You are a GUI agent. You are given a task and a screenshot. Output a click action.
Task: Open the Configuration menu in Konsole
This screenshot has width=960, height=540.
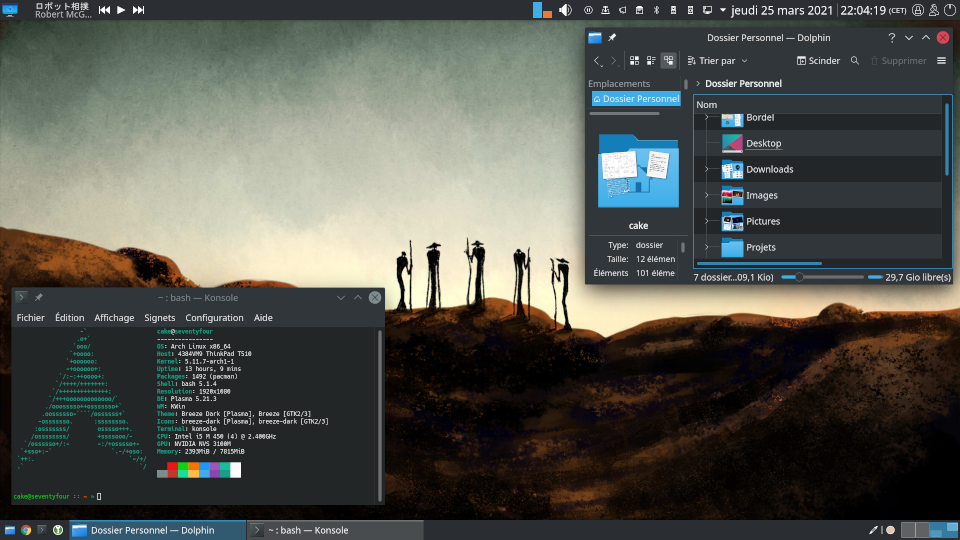214,318
